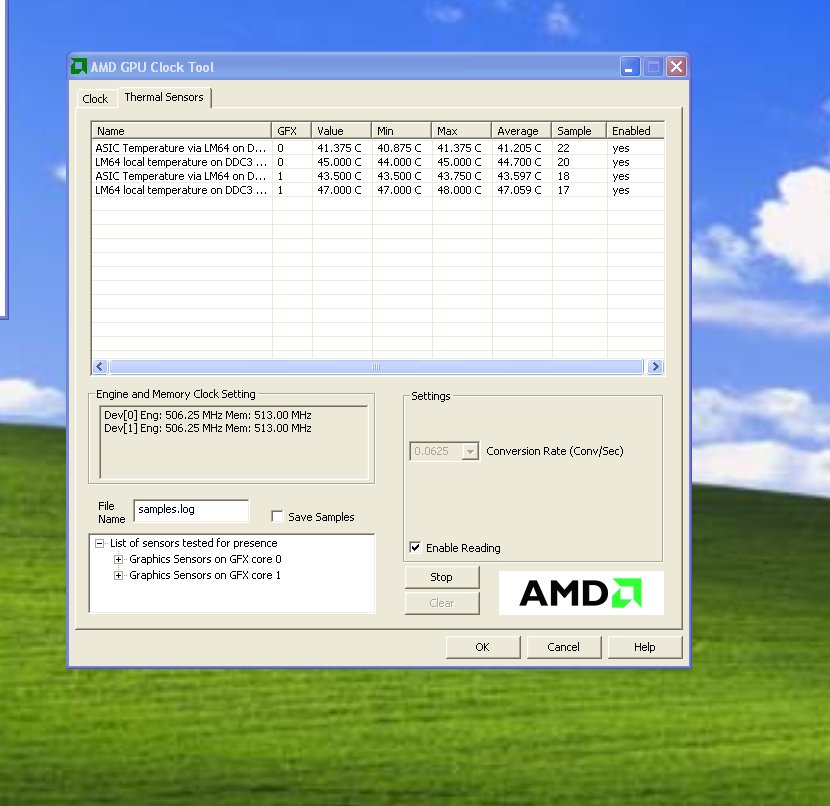This screenshot has height=806, width=830.
Task: Click the OK button
Action: coord(482,647)
